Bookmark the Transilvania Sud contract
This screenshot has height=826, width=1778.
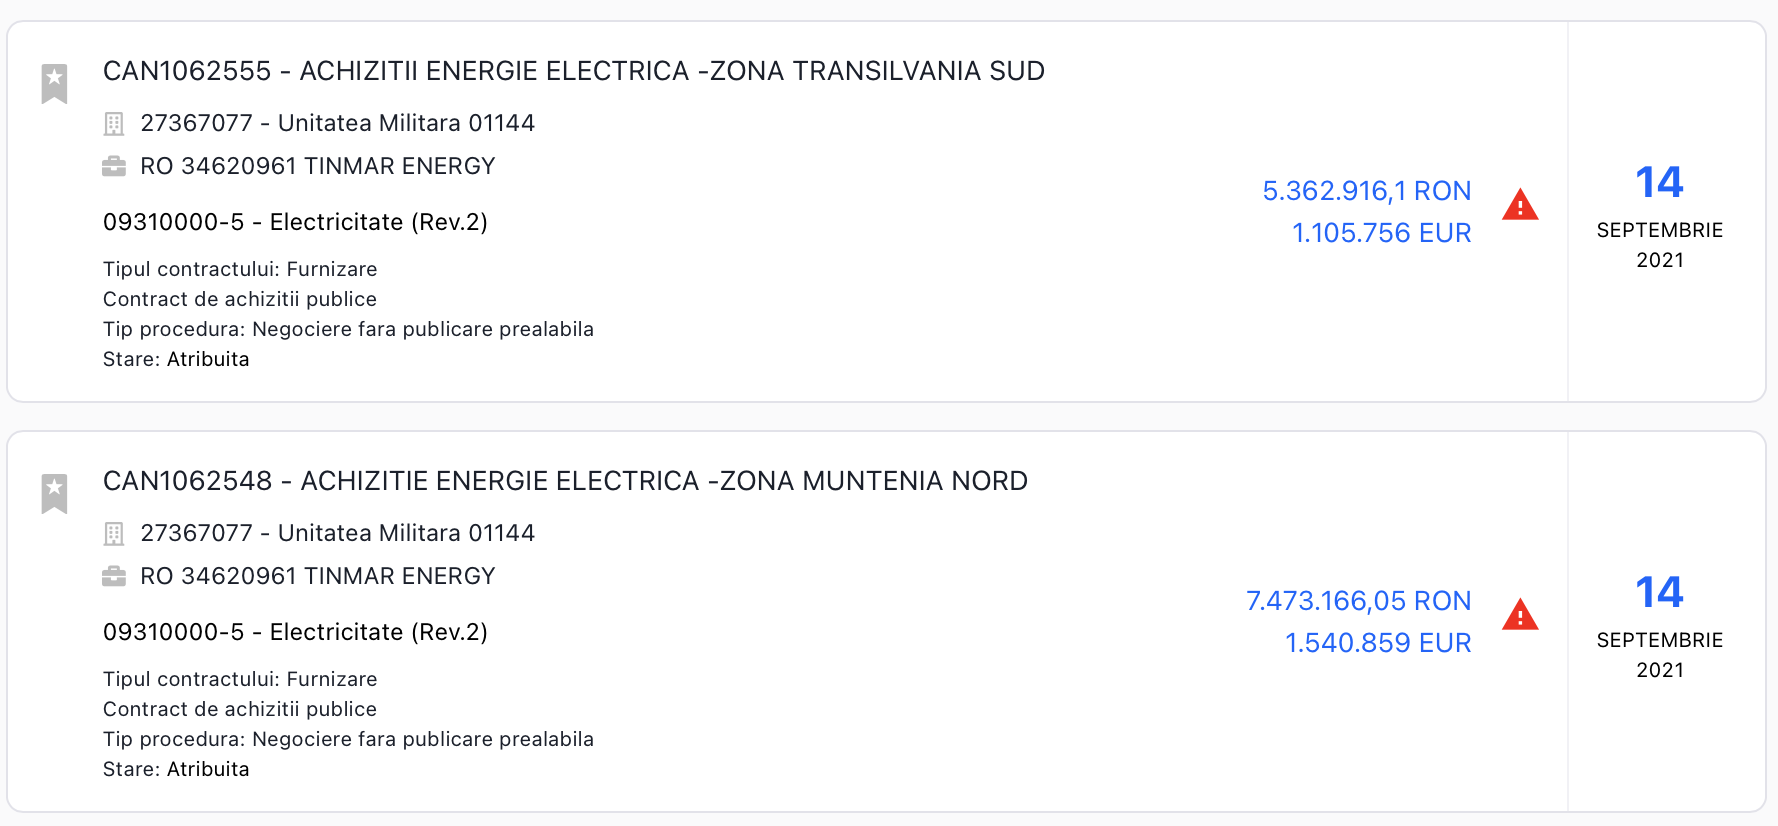(54, 83)
